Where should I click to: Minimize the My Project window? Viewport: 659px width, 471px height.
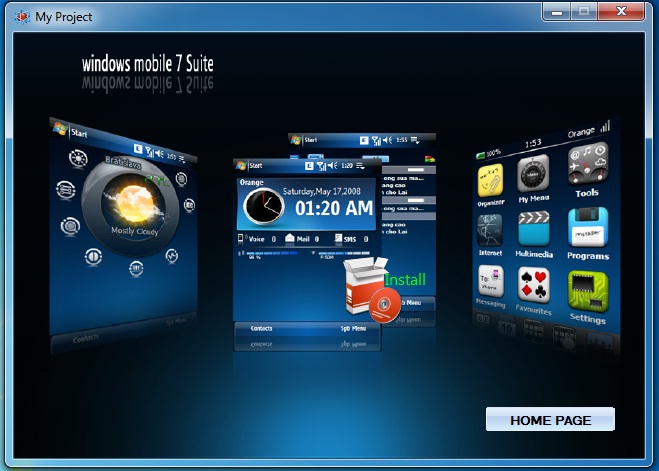[556, 12]
